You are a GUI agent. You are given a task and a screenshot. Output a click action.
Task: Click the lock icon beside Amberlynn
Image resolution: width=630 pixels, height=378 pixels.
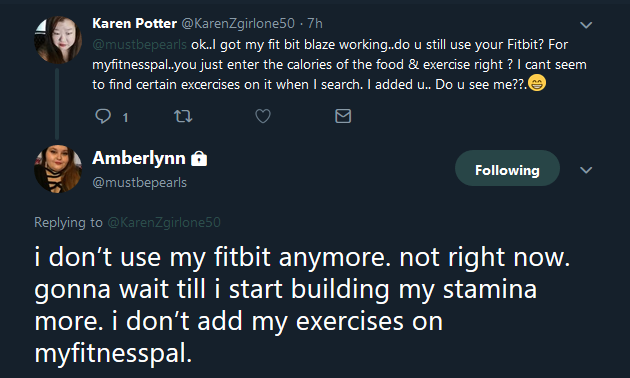click(199, 158)
